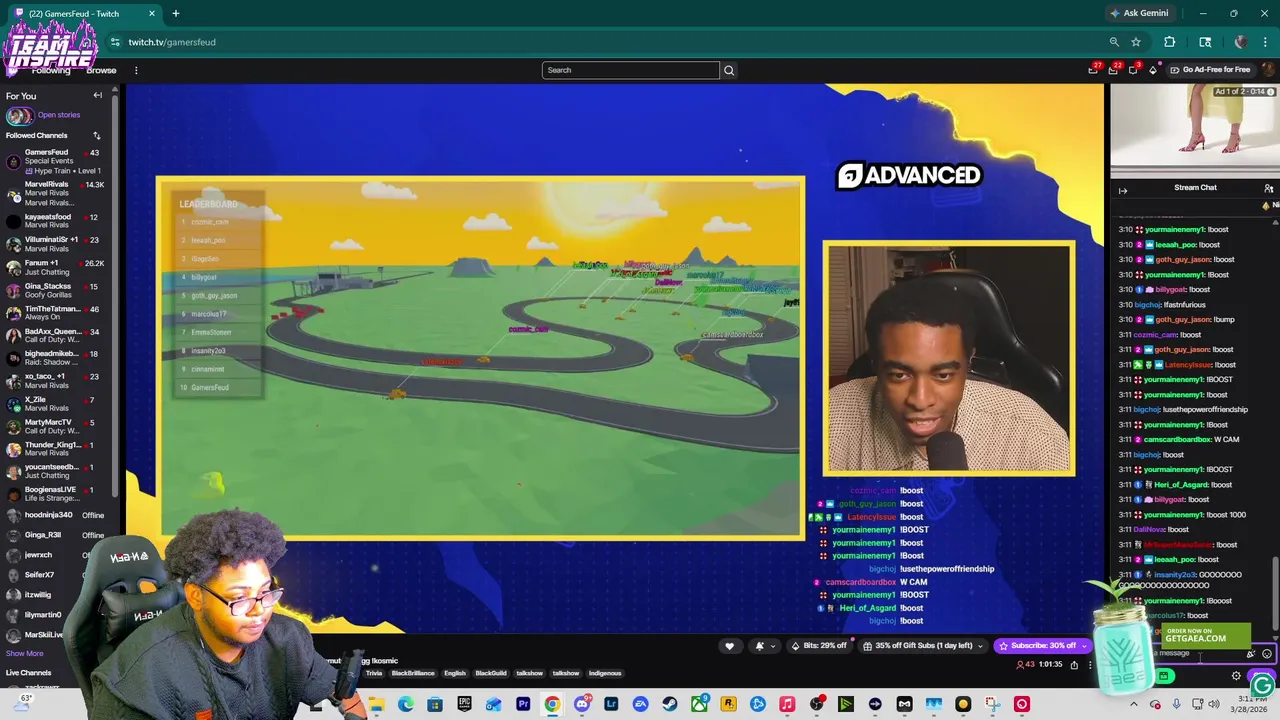The image size is (1280, 720).
Task: Open the Twitch user avatar menu
Action: [x=1267, y=70]
